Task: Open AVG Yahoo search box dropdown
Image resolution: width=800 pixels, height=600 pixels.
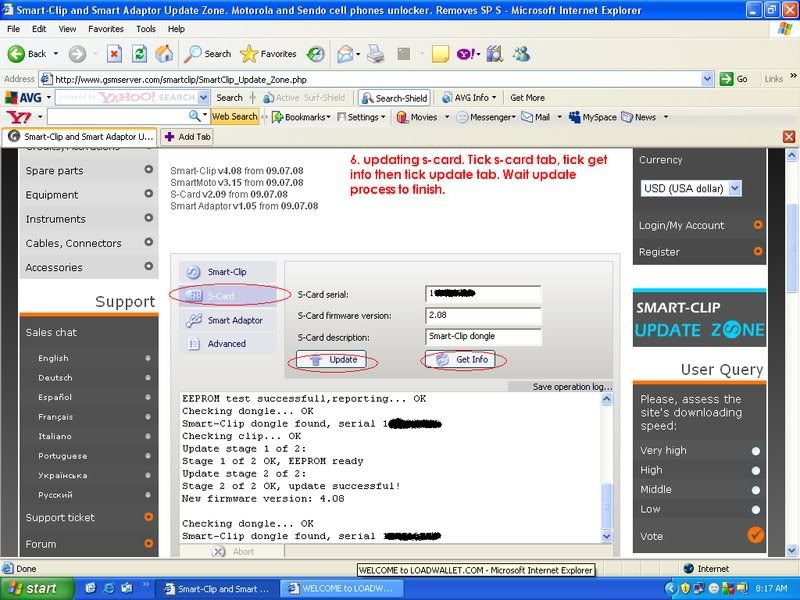Action: coord(204,97)
